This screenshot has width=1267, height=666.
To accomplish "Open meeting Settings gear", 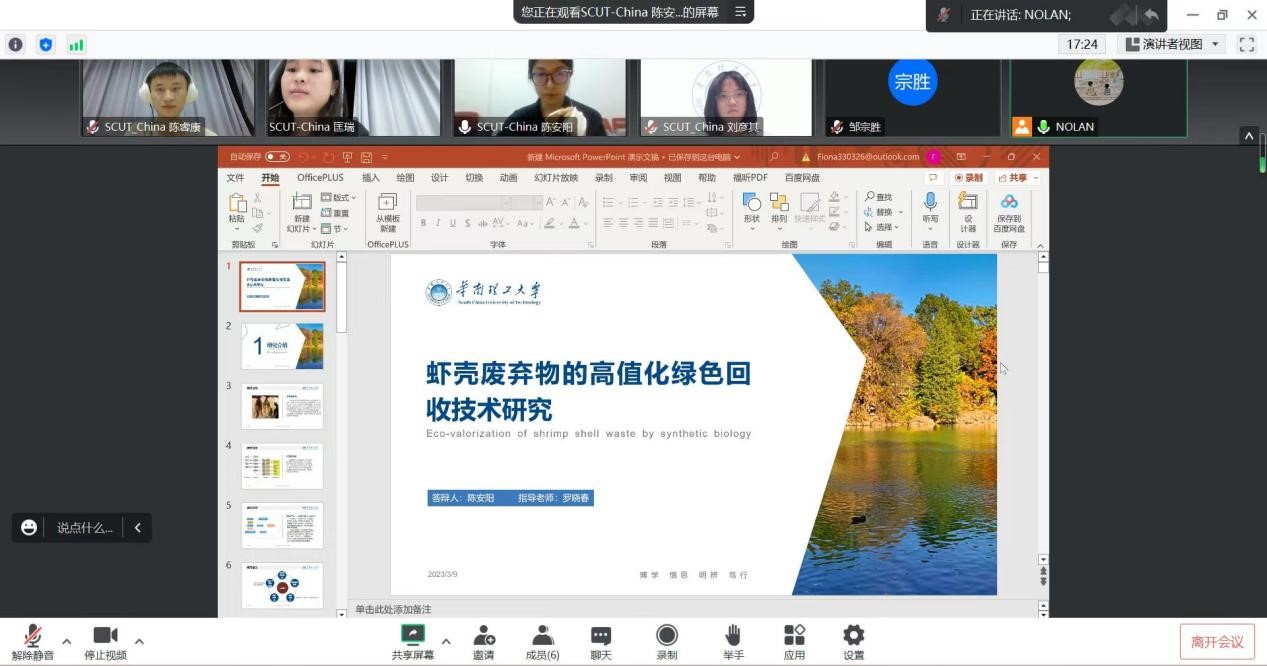I will (853, 636).
